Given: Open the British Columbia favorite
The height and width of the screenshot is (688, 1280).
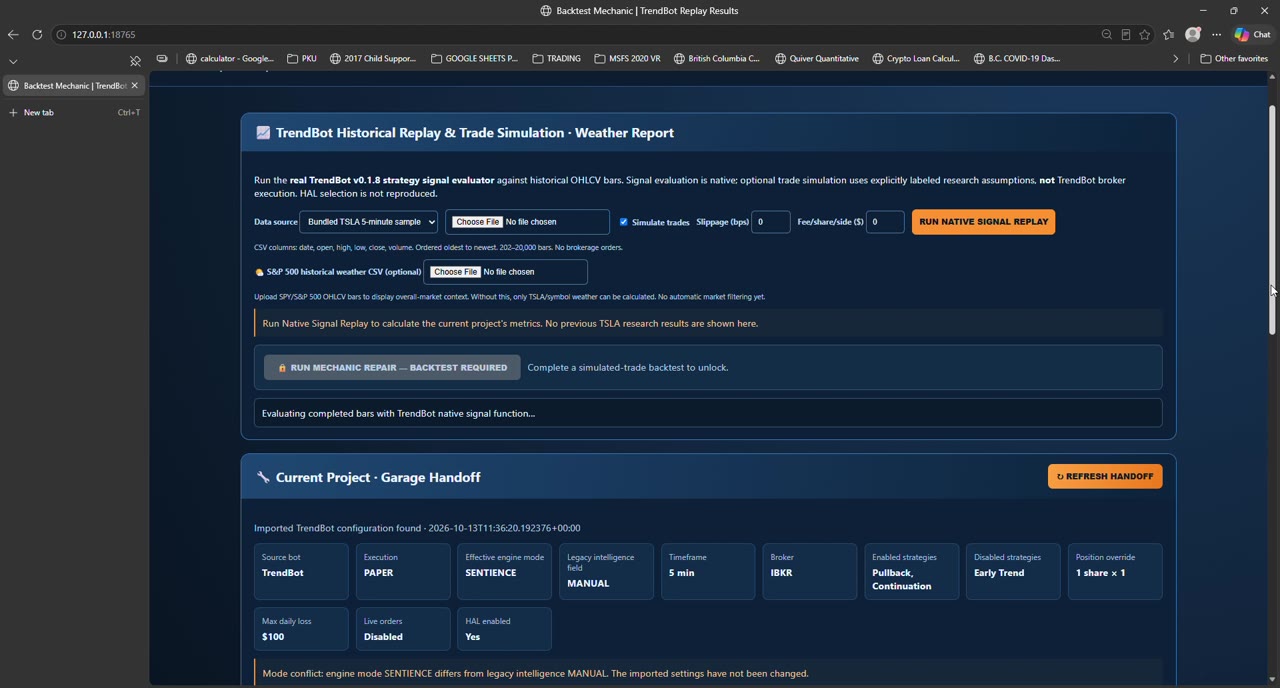Looking at the screenshot, I should point(717,59).
